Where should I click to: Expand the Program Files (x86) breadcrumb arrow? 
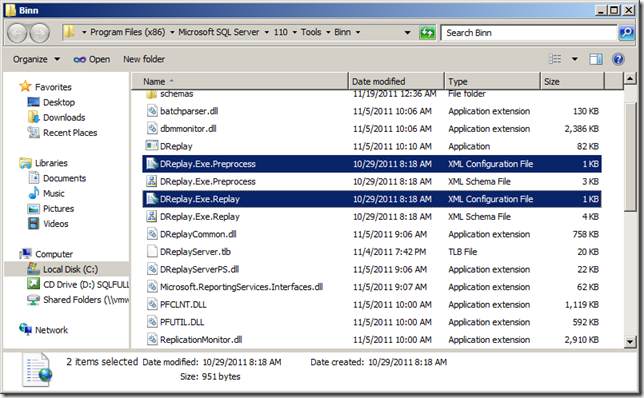coord(172,32)
